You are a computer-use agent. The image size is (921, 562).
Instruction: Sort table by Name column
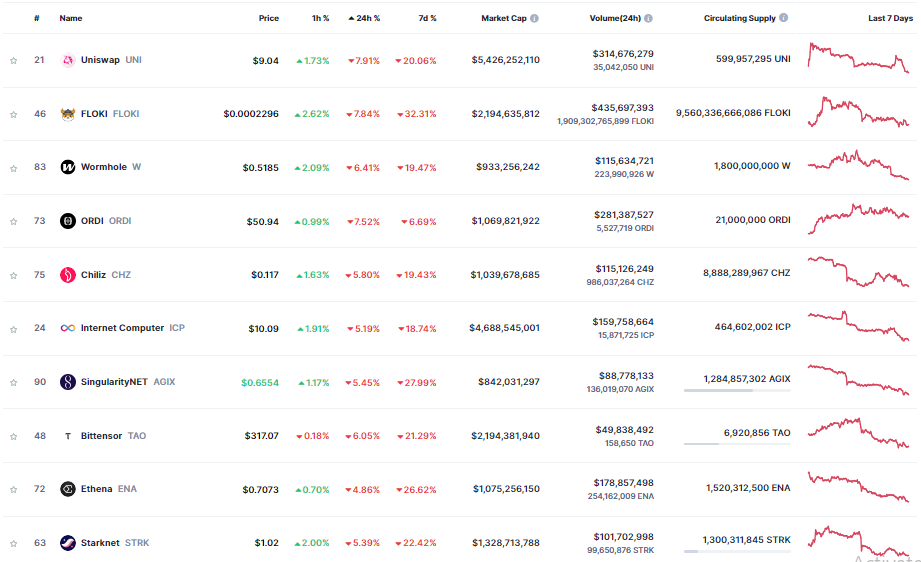[x=70, y=18]
